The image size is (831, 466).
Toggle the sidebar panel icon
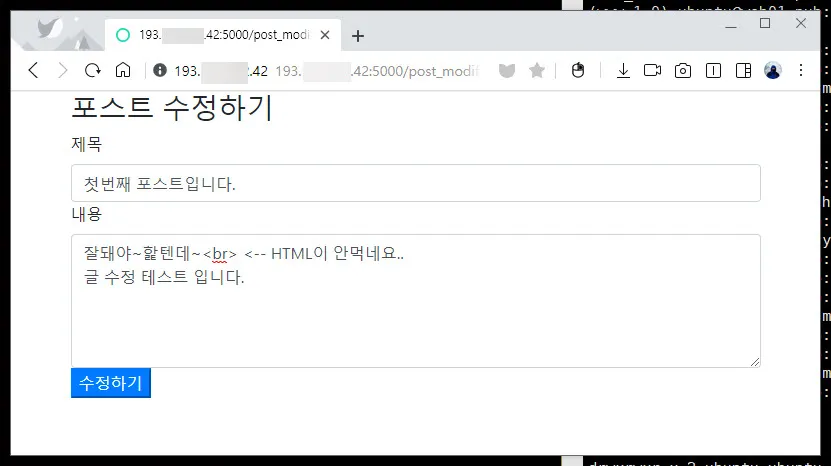743,70
